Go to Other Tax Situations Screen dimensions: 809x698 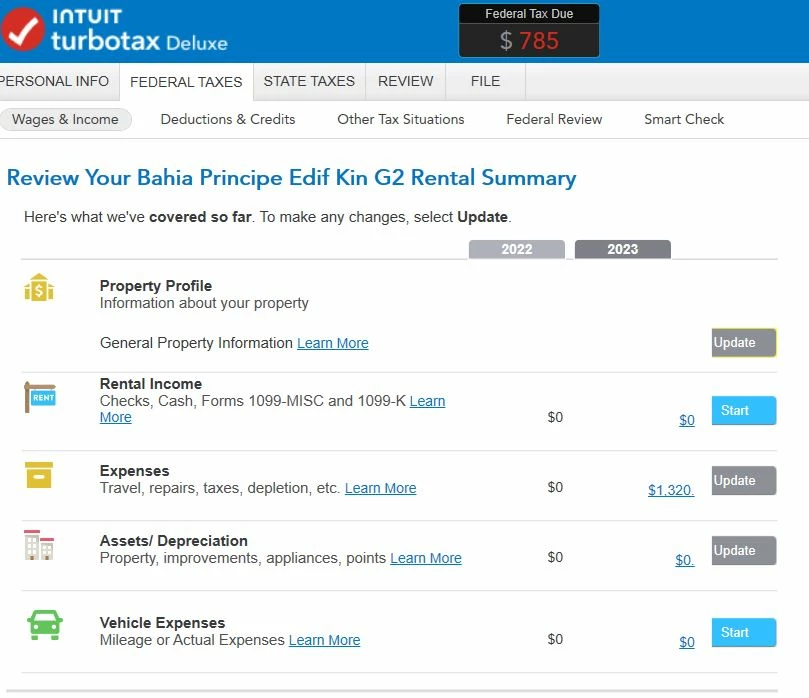(x=401, y=119)
